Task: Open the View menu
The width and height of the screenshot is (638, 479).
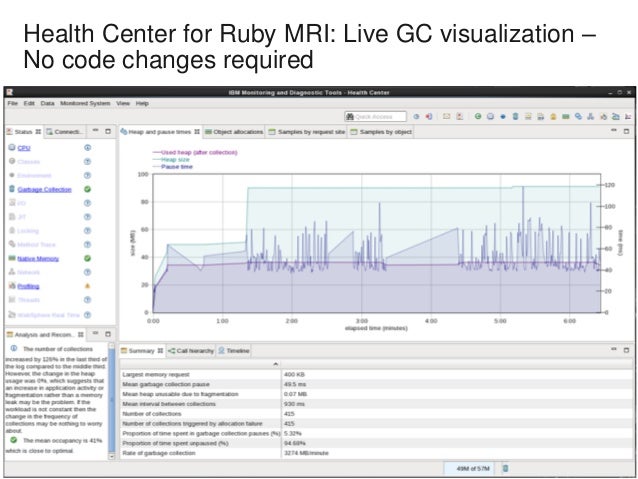Action: (123, 103)
